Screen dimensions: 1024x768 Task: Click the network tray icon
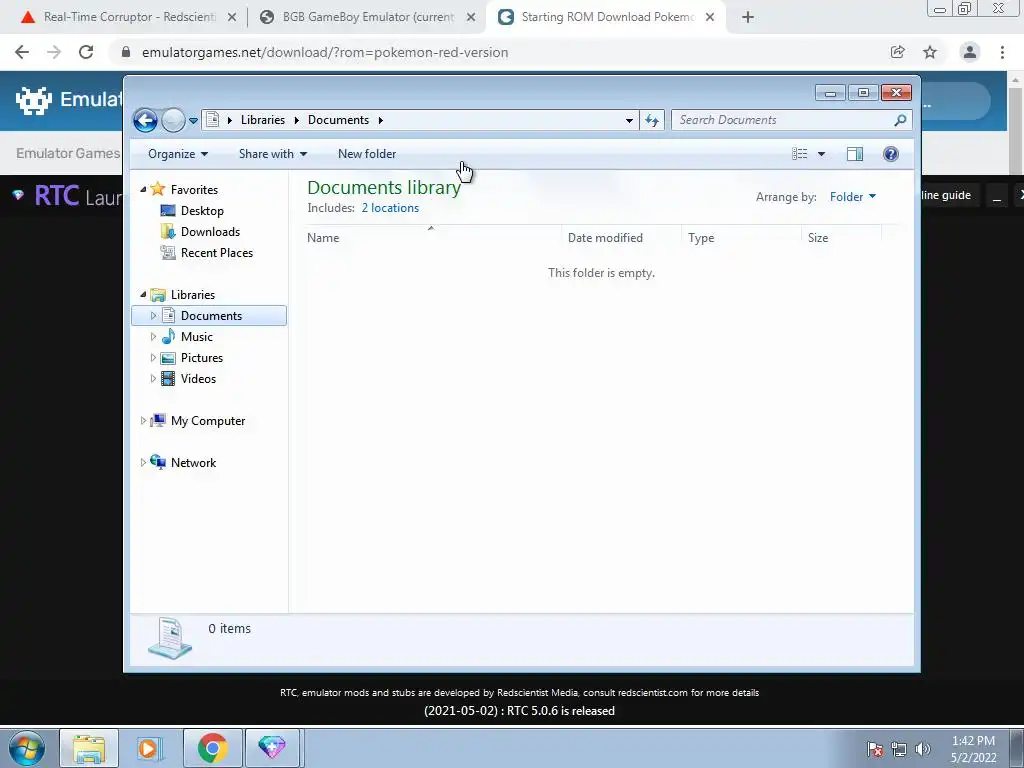coord(899,749)
